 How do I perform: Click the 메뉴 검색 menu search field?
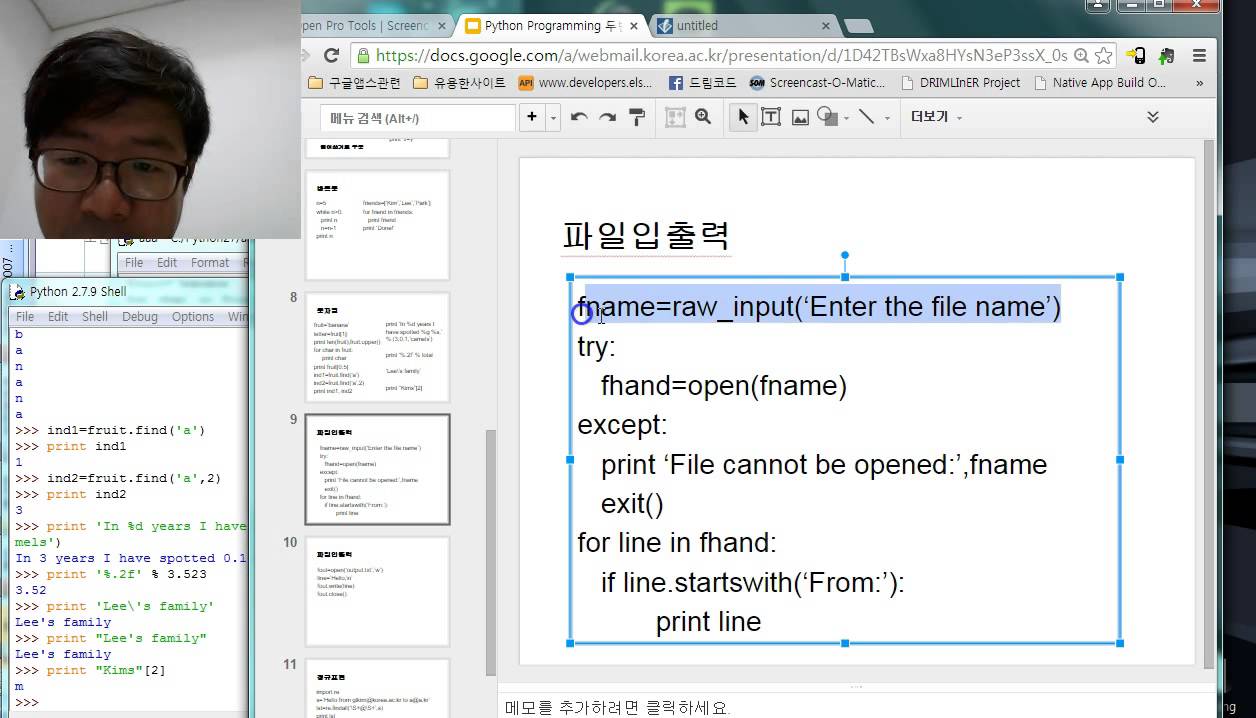418,118
